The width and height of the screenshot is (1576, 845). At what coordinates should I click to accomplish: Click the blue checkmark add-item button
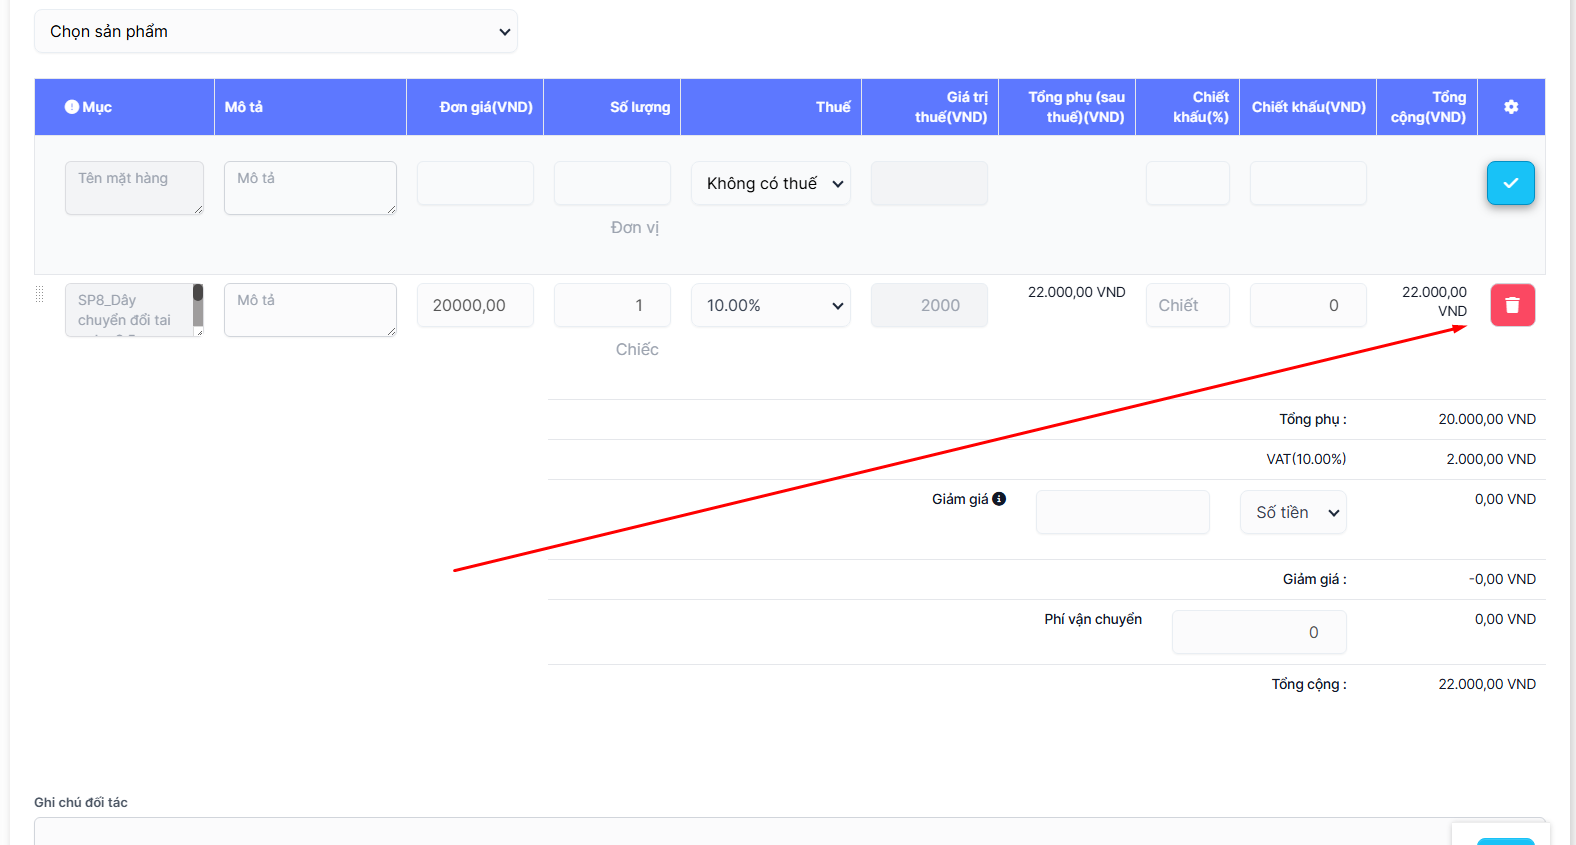(1510, 183)
